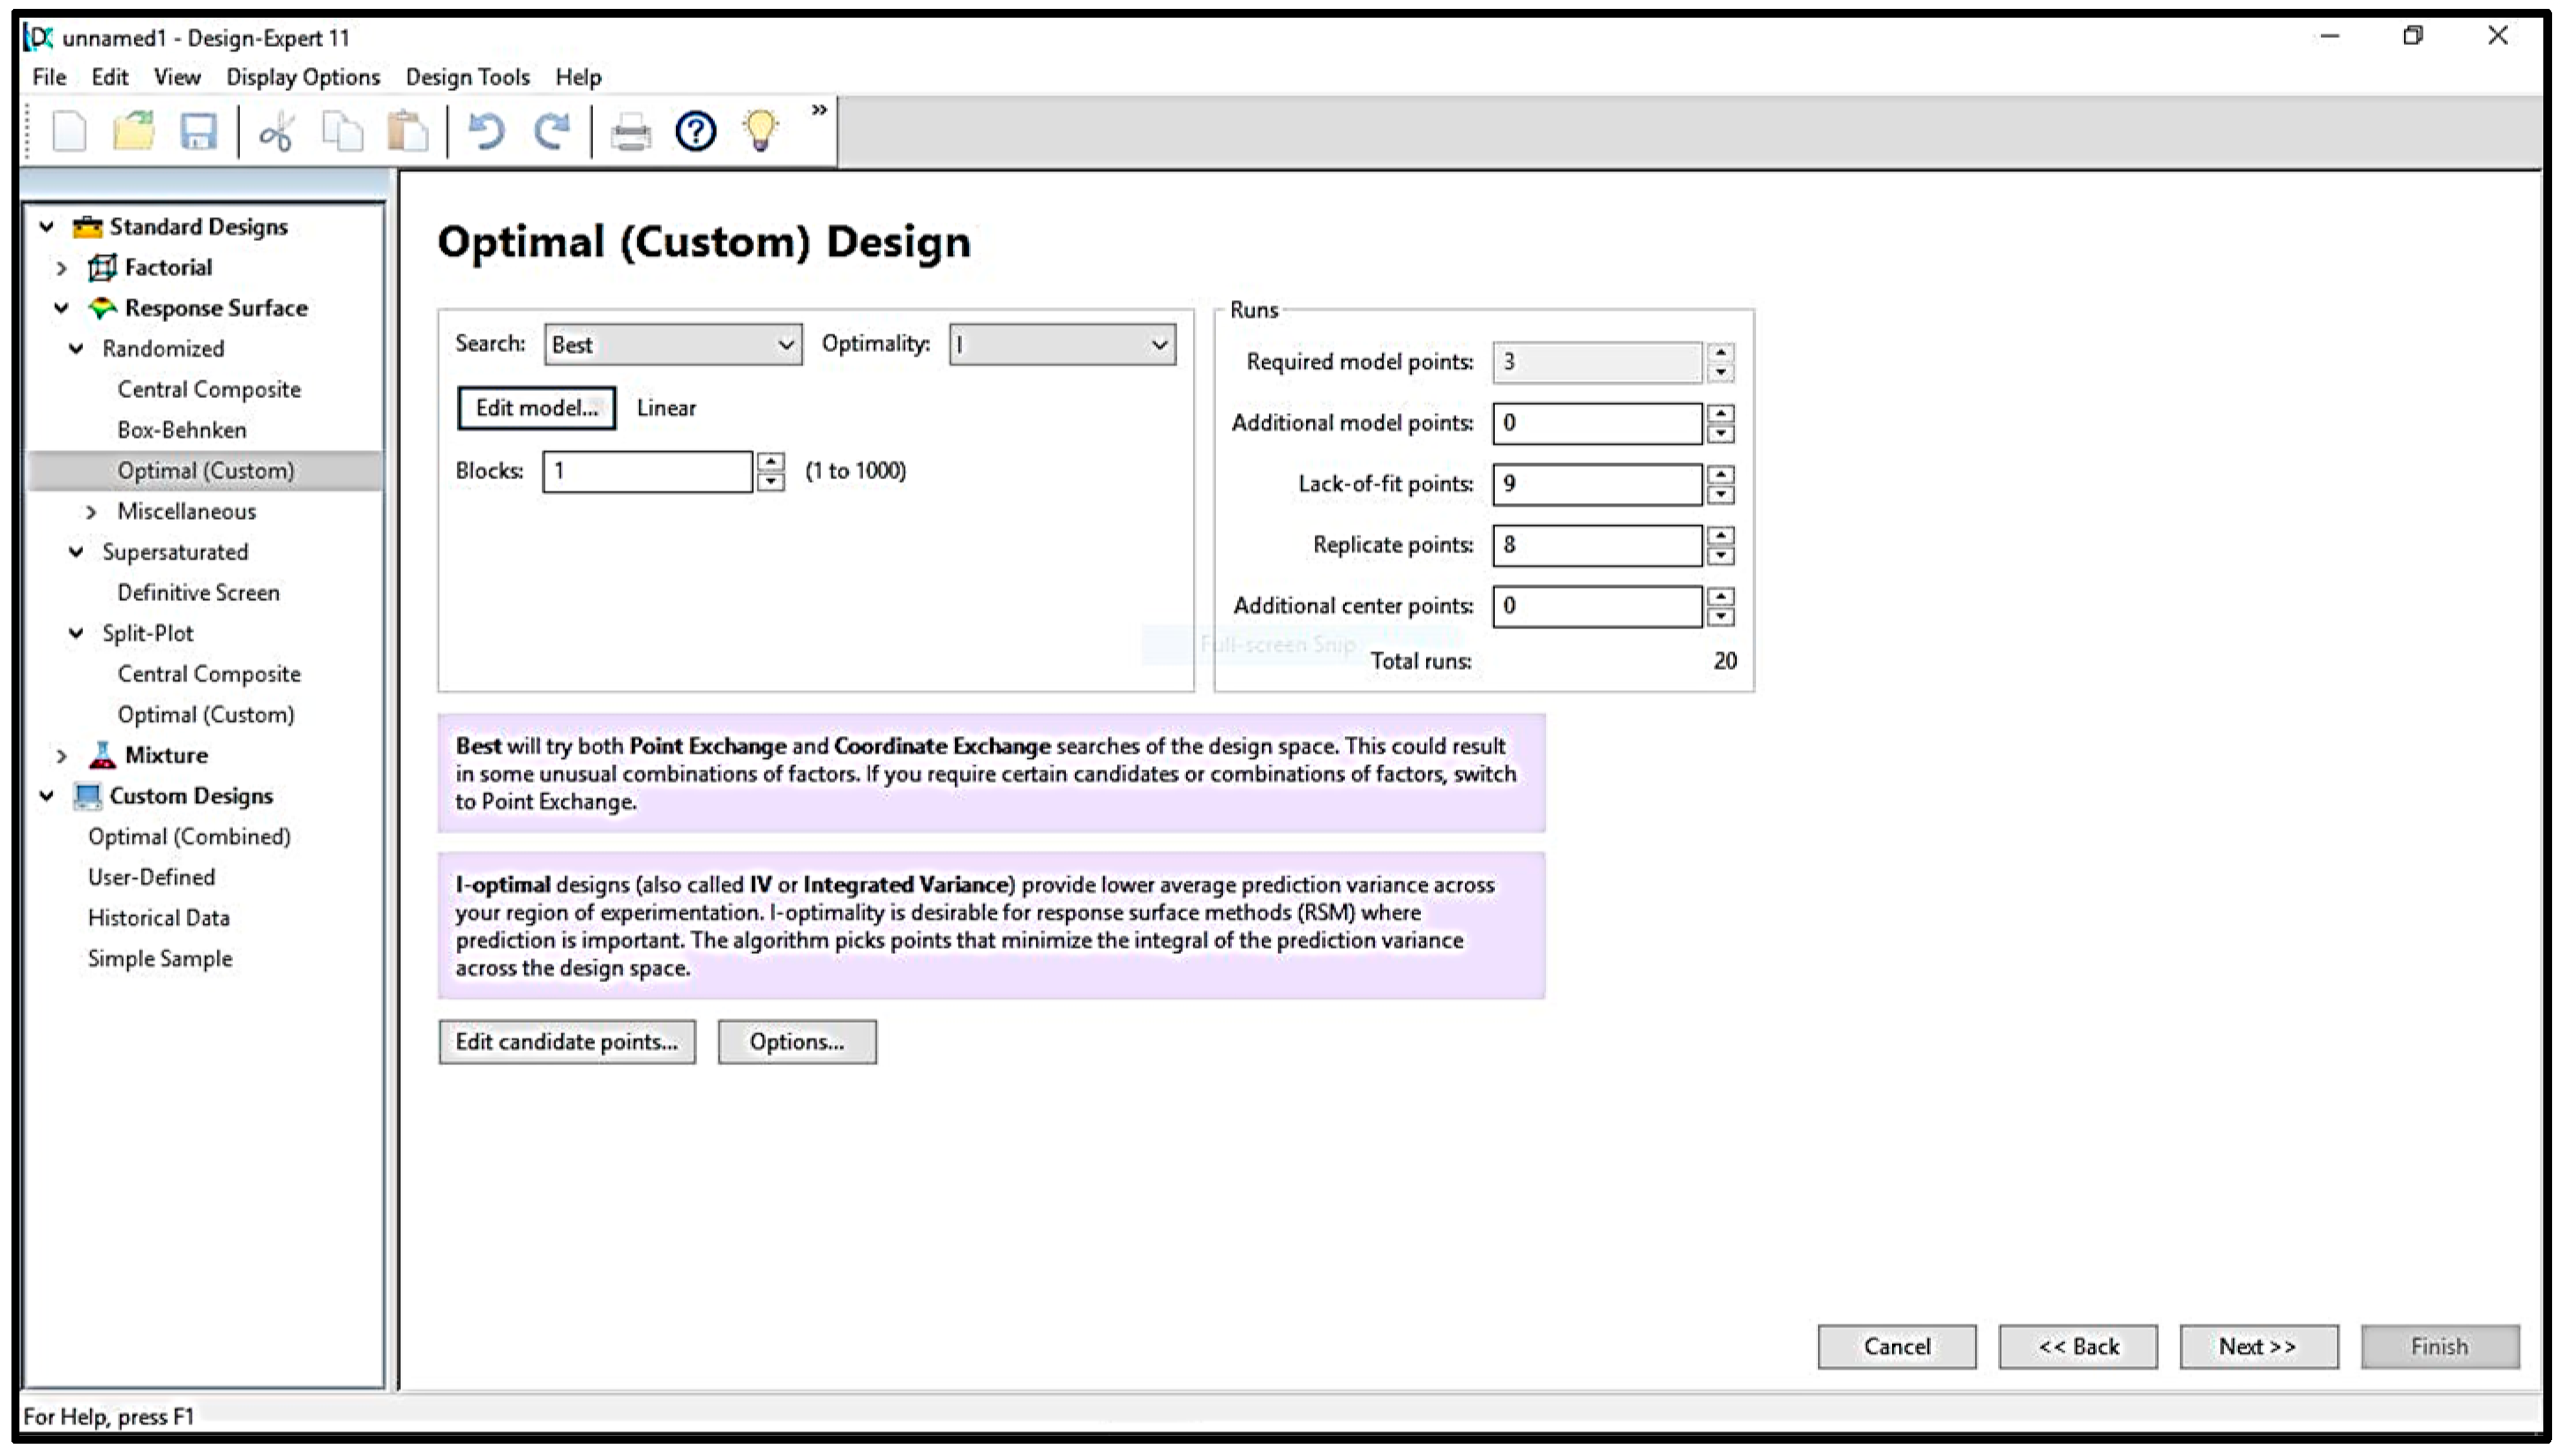Click the light bulb tips icon
2561x1456 pixels.
point(760,131)
